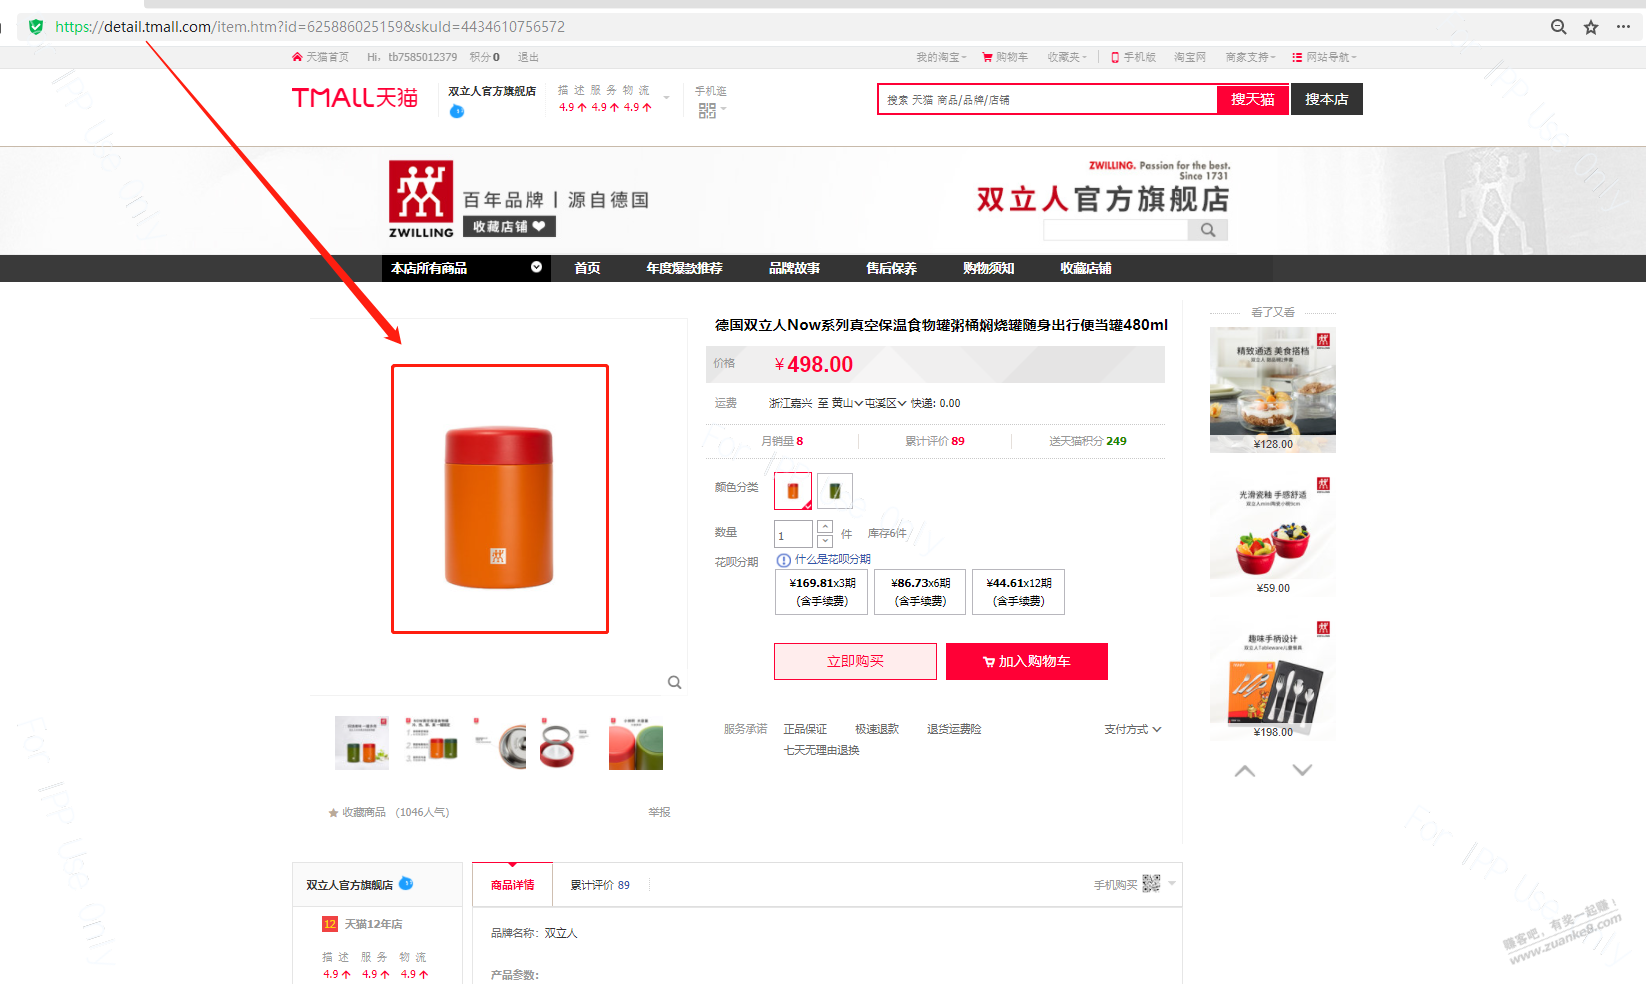
Task: Show 手机逛 QR code icon
Action: [707, 110]
